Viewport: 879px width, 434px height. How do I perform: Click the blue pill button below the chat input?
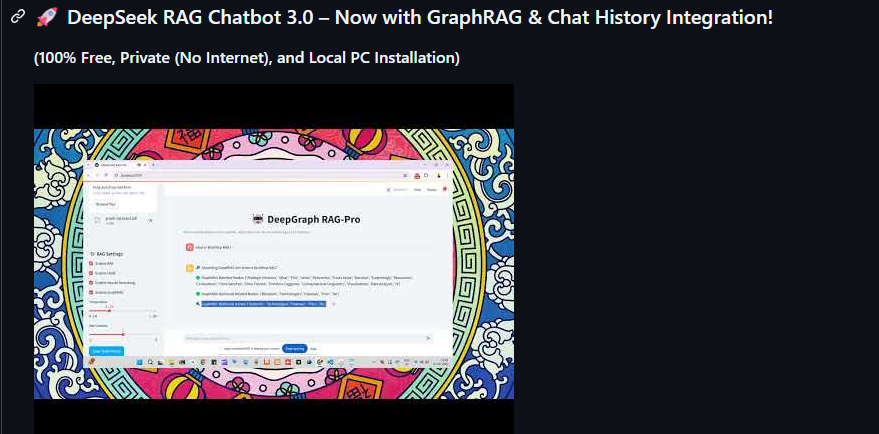[x=295, y=348]
